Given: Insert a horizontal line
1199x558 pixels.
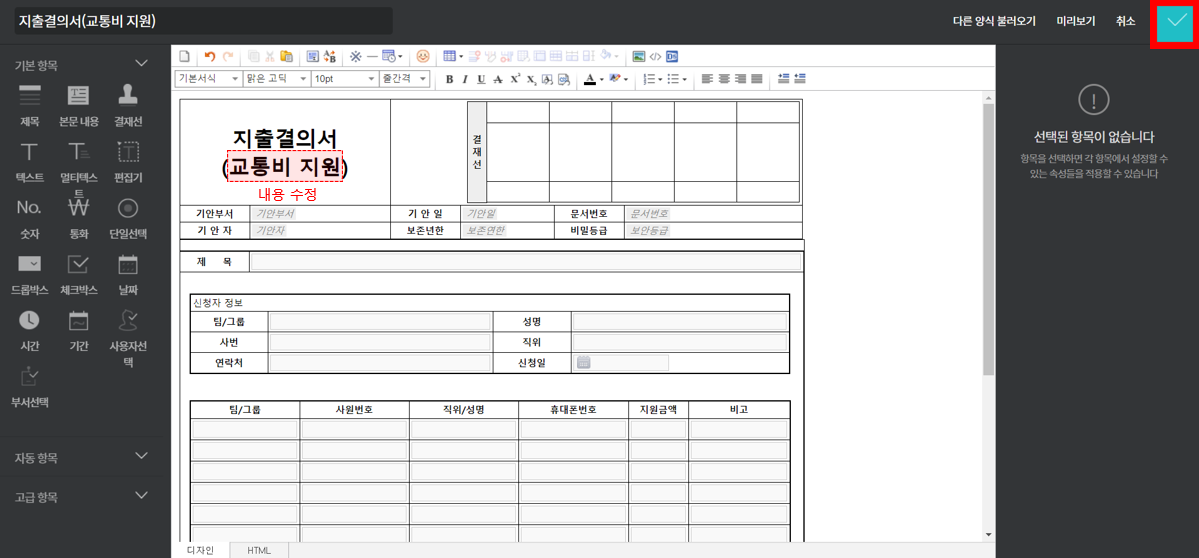Looking at the screenshot, I should coord(372,56).
